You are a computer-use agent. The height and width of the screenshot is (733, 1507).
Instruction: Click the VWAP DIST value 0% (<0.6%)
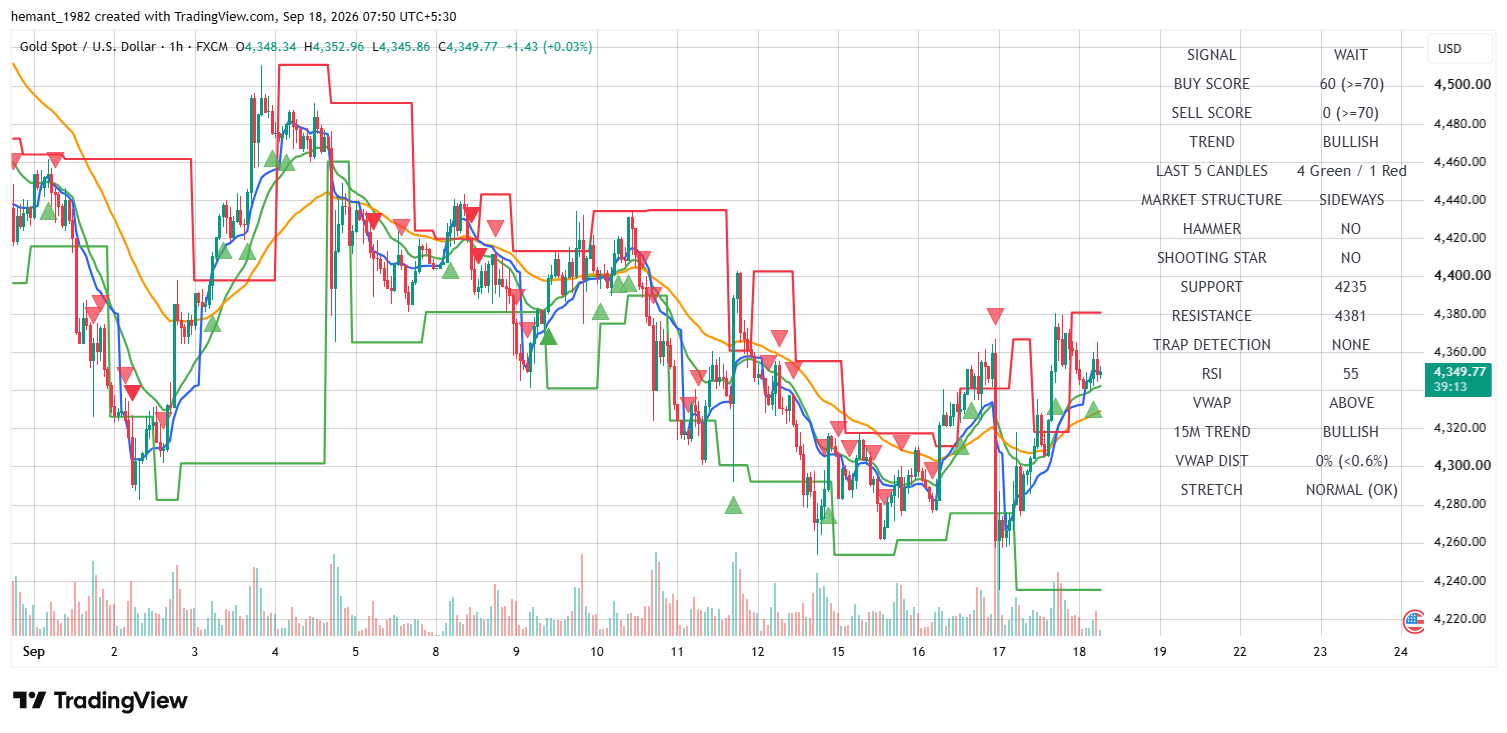(x=1351, y=461)
